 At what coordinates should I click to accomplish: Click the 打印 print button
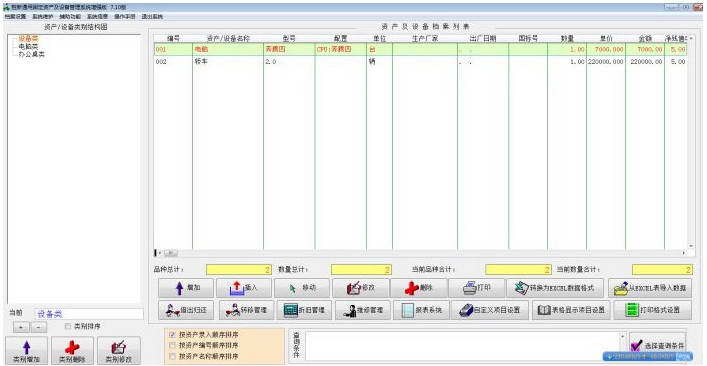point(477,288)
